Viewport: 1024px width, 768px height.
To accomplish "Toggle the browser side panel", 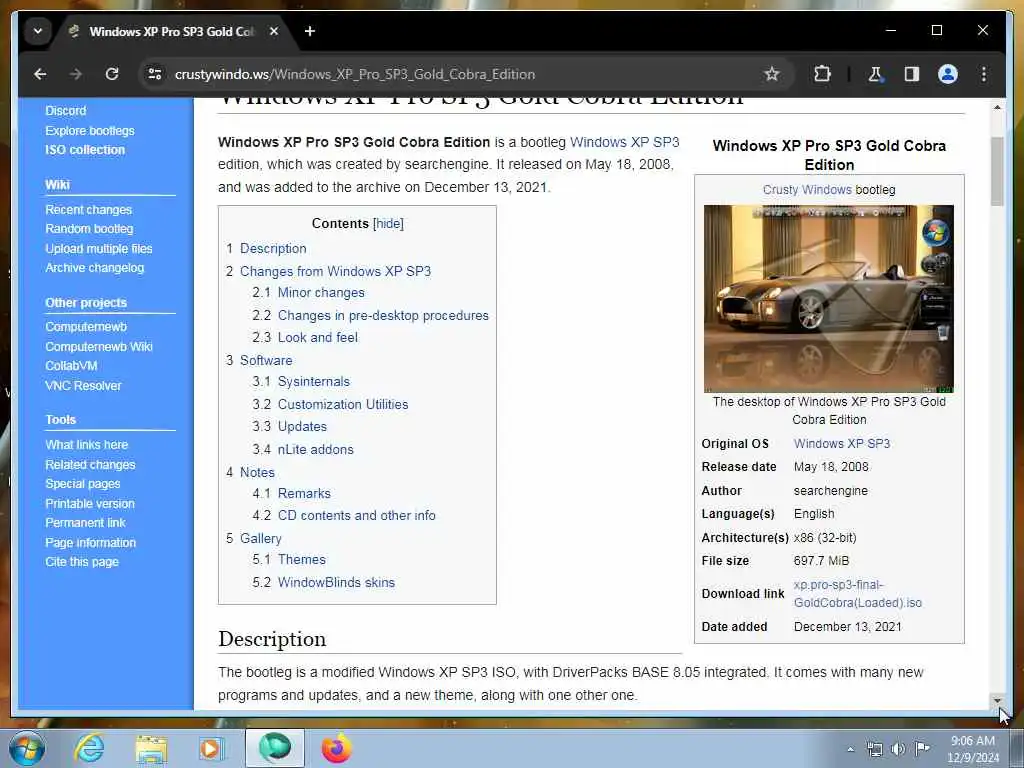I will coord(912,74).
